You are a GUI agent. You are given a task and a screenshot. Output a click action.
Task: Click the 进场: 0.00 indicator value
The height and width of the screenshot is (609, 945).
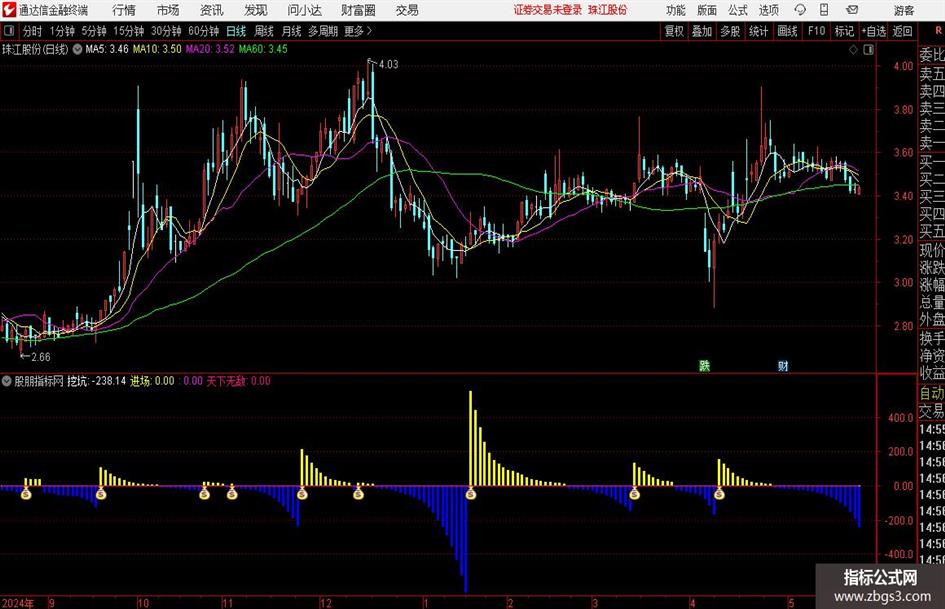(x=152, y=380)
